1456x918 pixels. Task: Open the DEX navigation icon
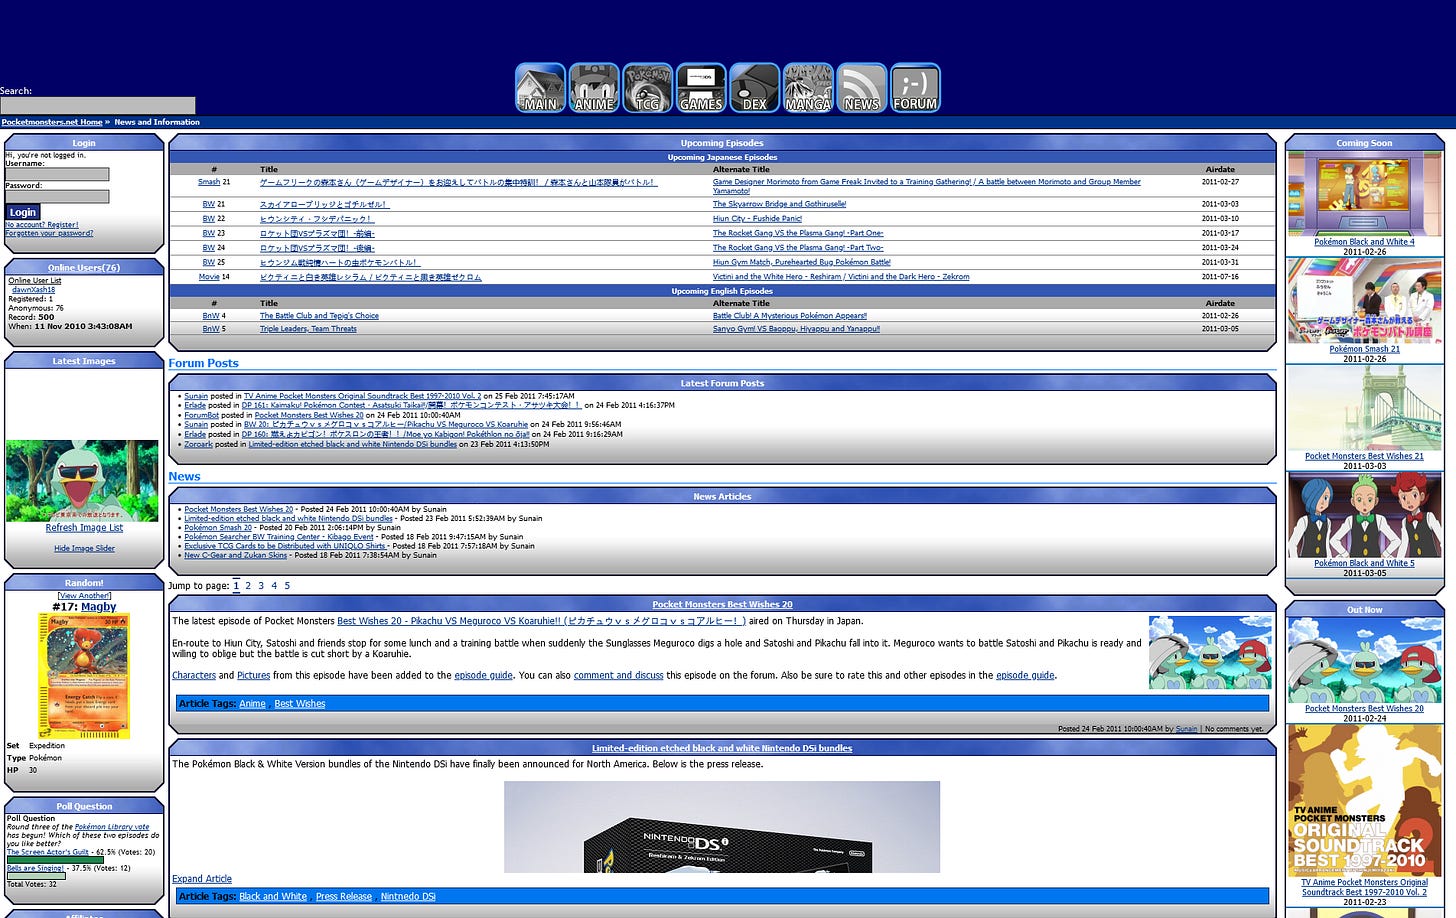[755, 88]
